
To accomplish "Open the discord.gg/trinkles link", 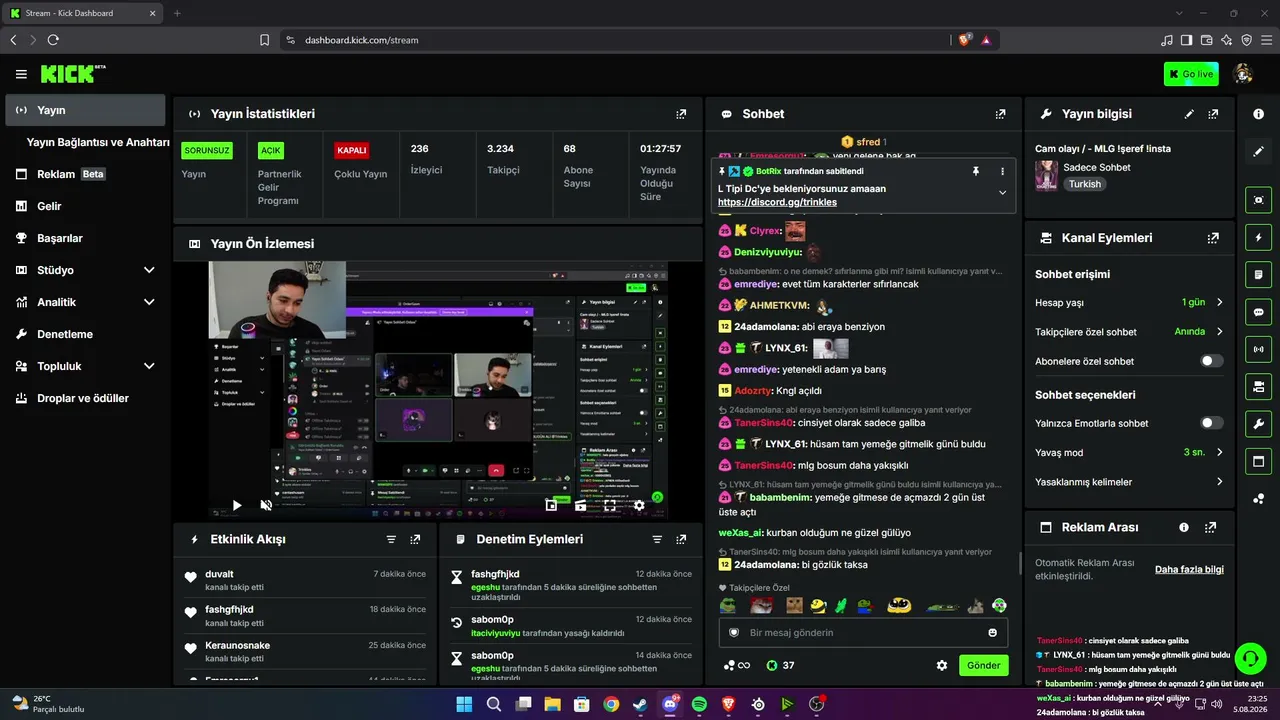I will [777, 202].
